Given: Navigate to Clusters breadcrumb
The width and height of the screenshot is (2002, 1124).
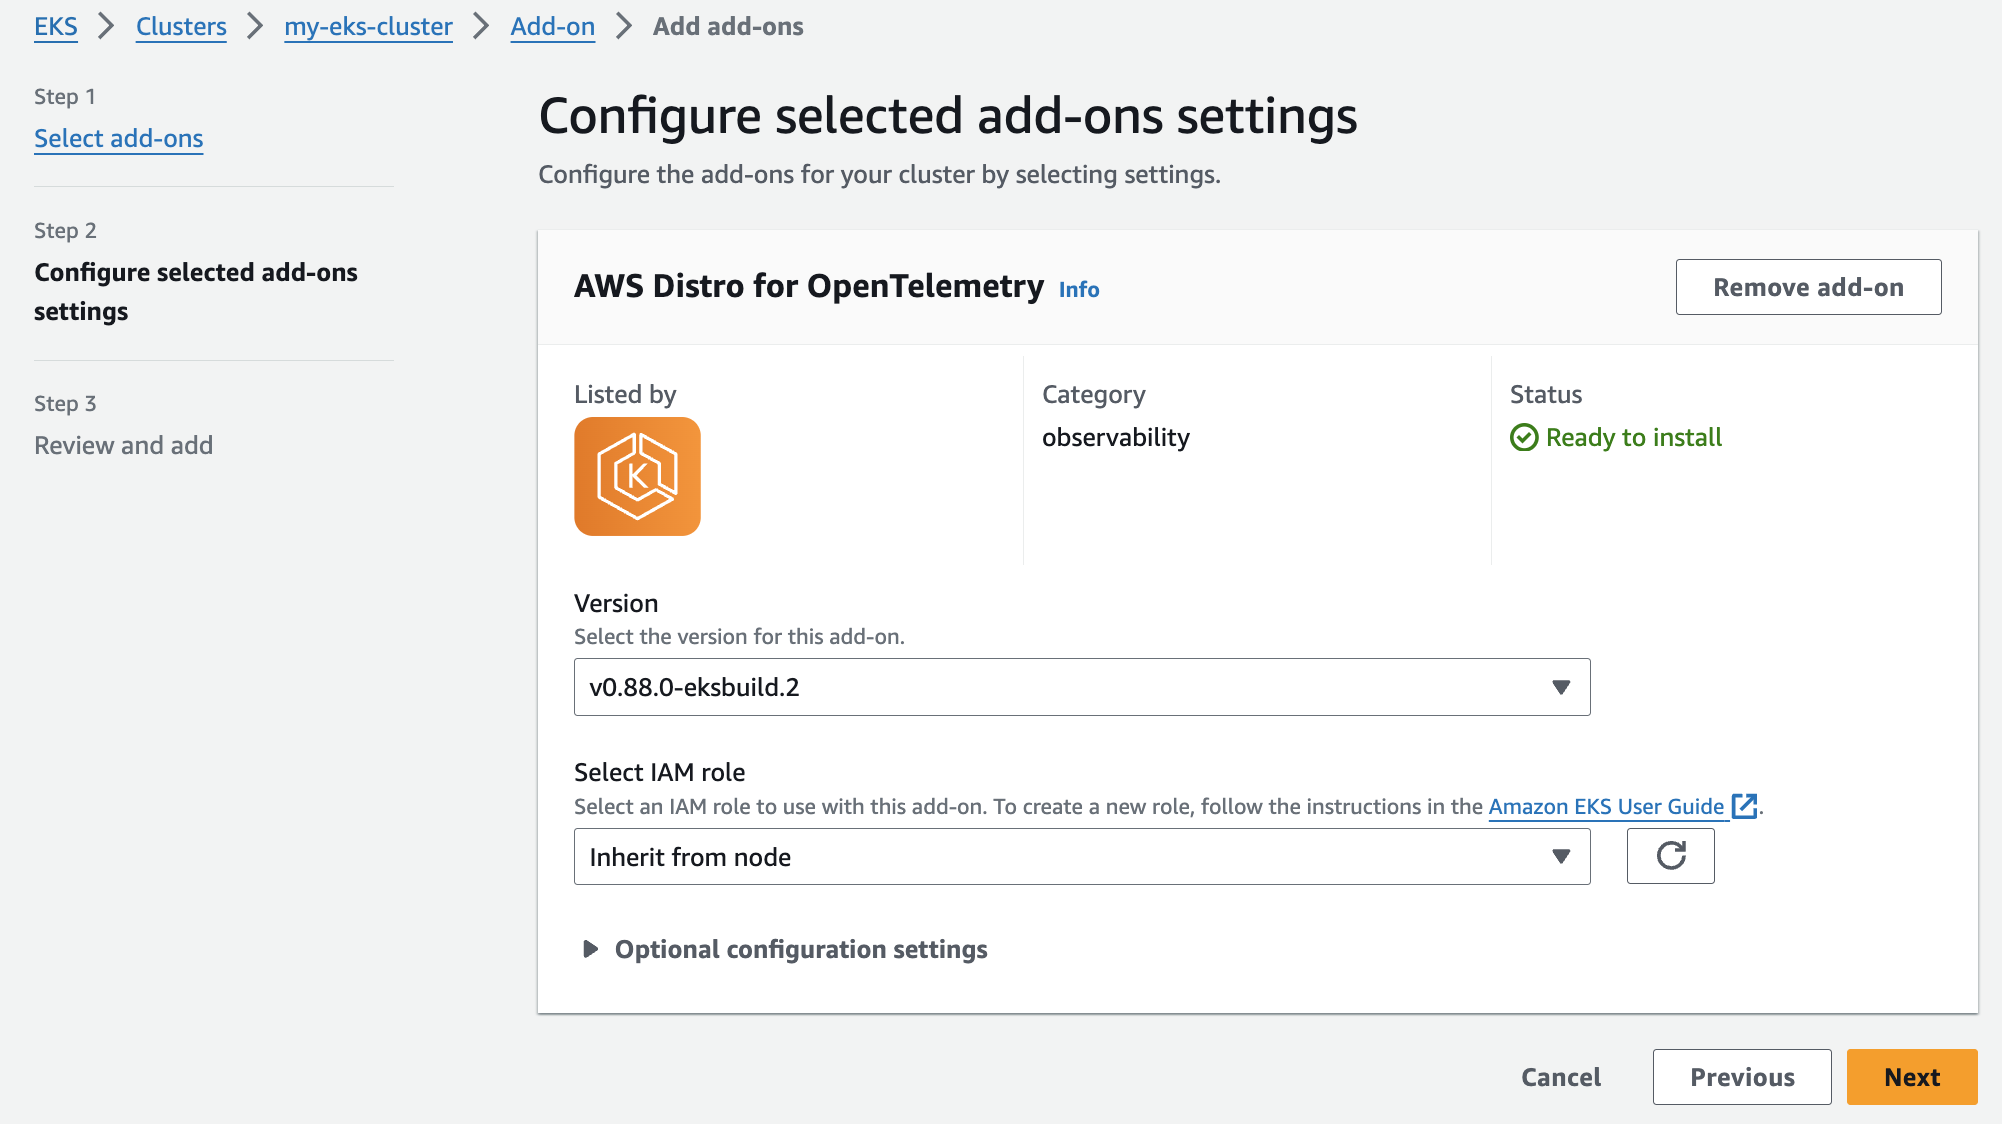Looking at the screenshot, I should [x=181, y=27].
